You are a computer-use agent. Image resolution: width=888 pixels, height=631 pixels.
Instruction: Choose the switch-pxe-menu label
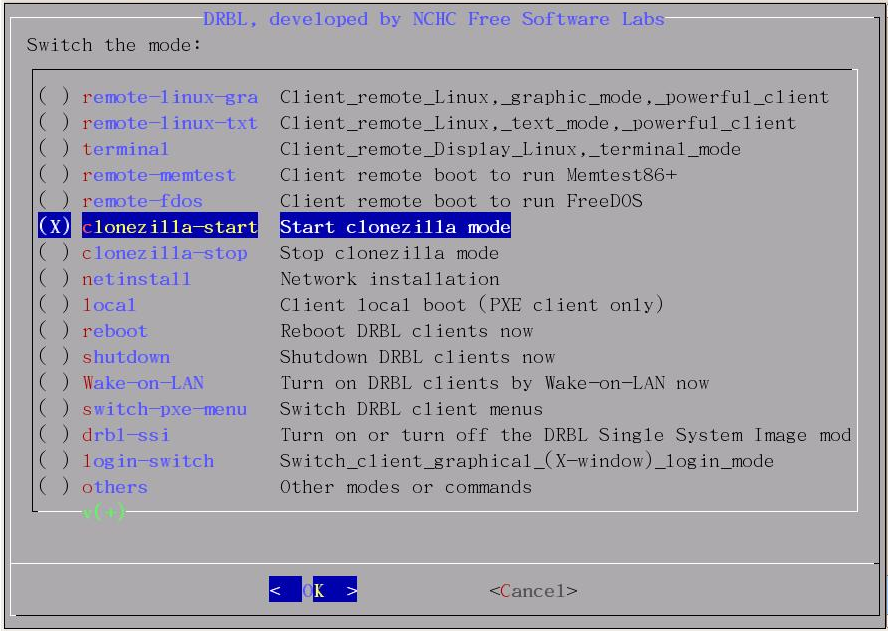coord(164,410)
